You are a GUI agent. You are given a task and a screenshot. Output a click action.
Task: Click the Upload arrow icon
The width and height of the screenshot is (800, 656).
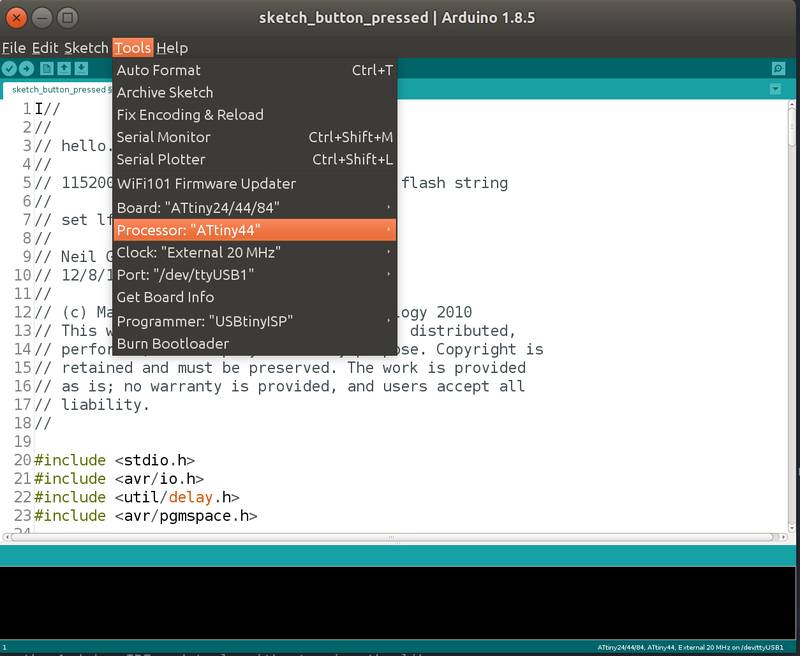click(x=26, y=69)
